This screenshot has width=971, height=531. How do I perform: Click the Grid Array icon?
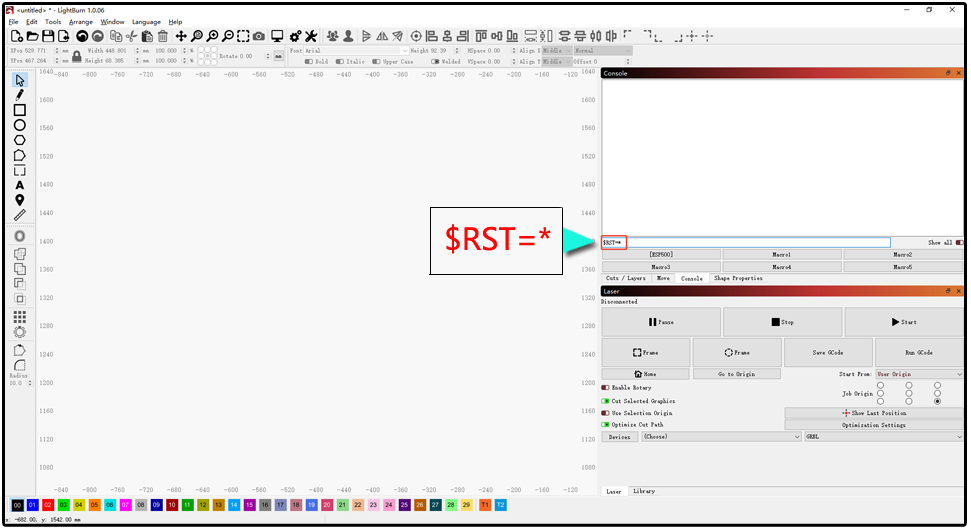(x=20, y=317)
